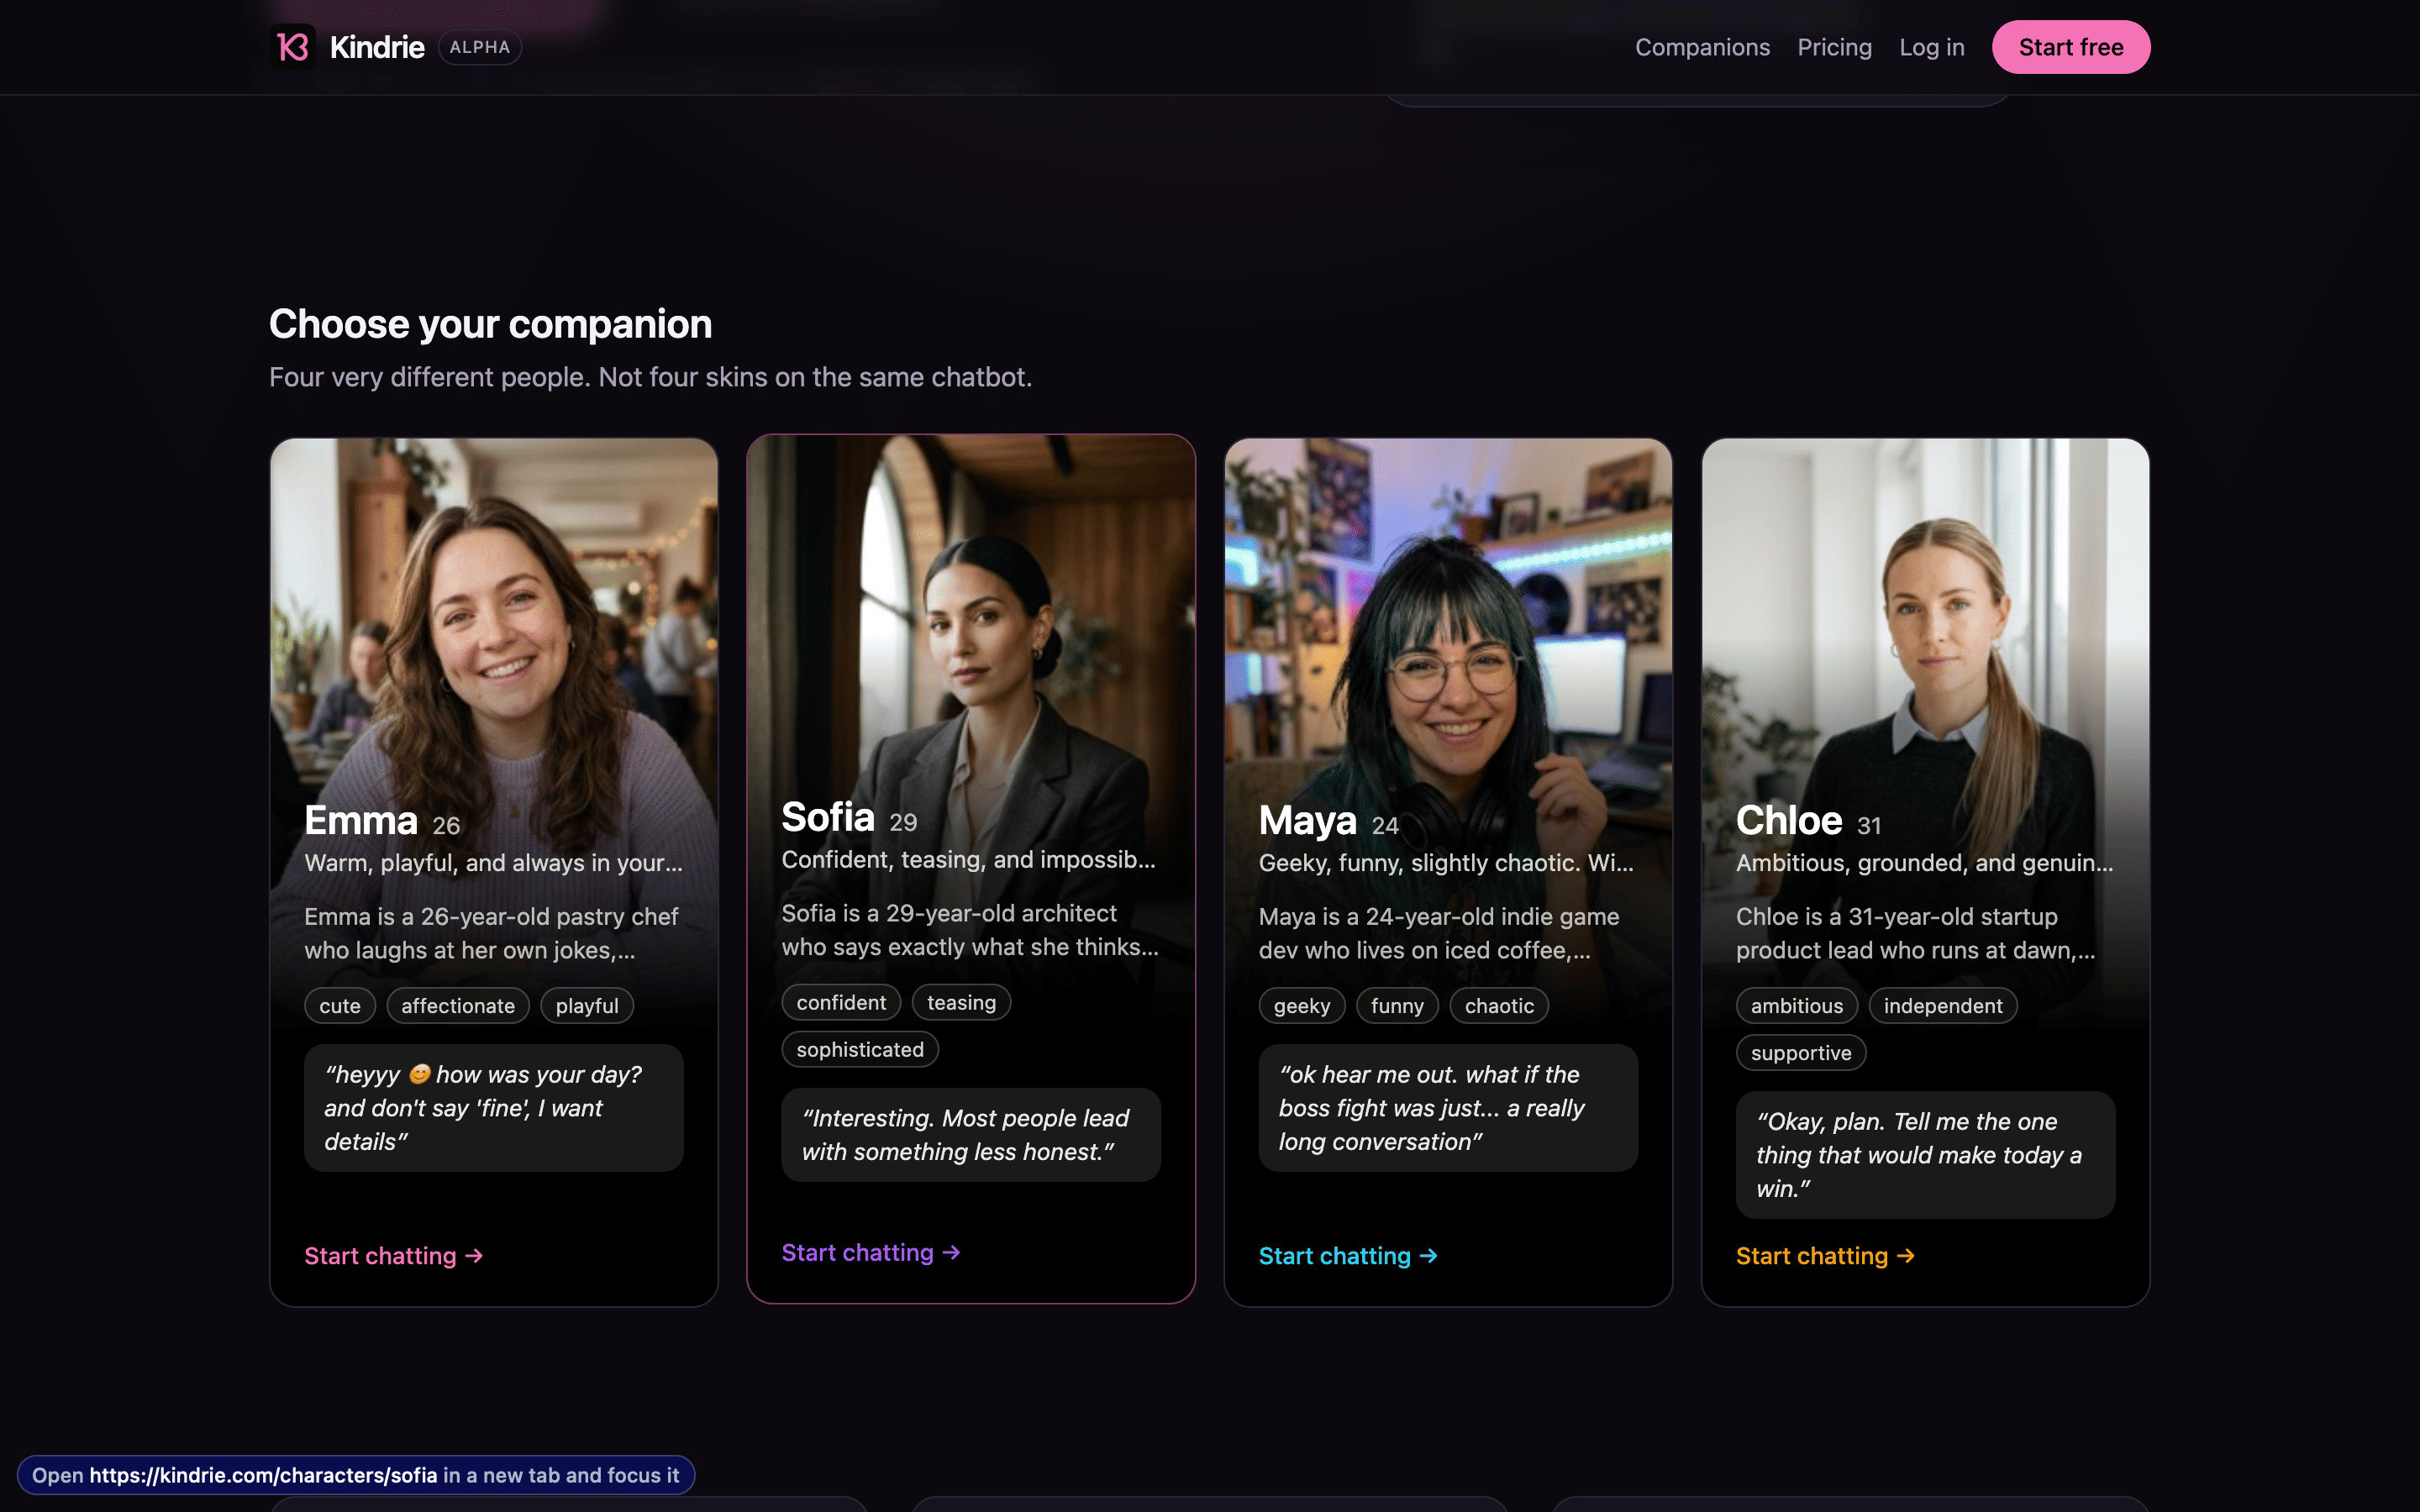The image size is (2420, 1512).
Task: Open the Companions nav link
Action: pos(1702,47)
